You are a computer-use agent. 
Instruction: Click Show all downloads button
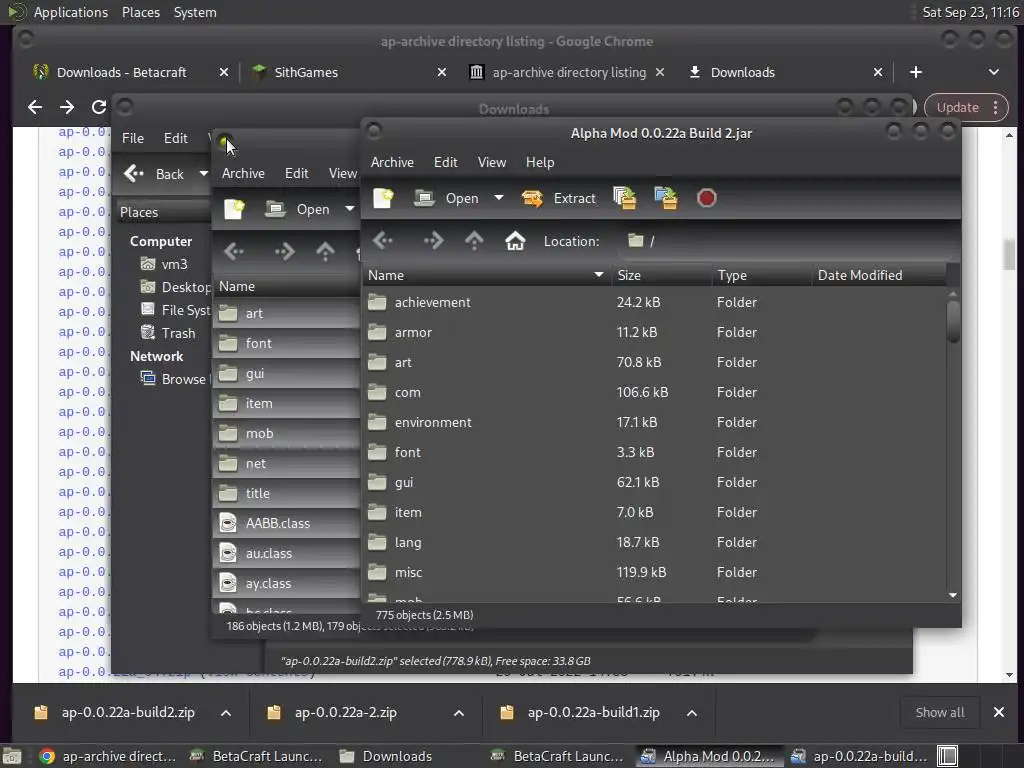(940, 712)
